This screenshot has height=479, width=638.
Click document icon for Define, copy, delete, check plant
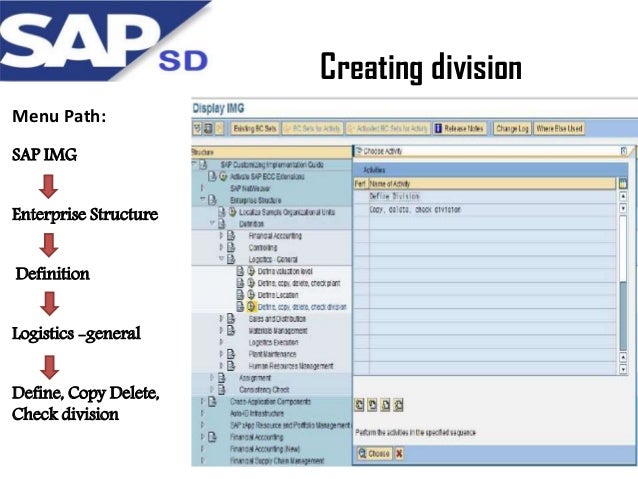pyautogui.click(x=240, y=283)
